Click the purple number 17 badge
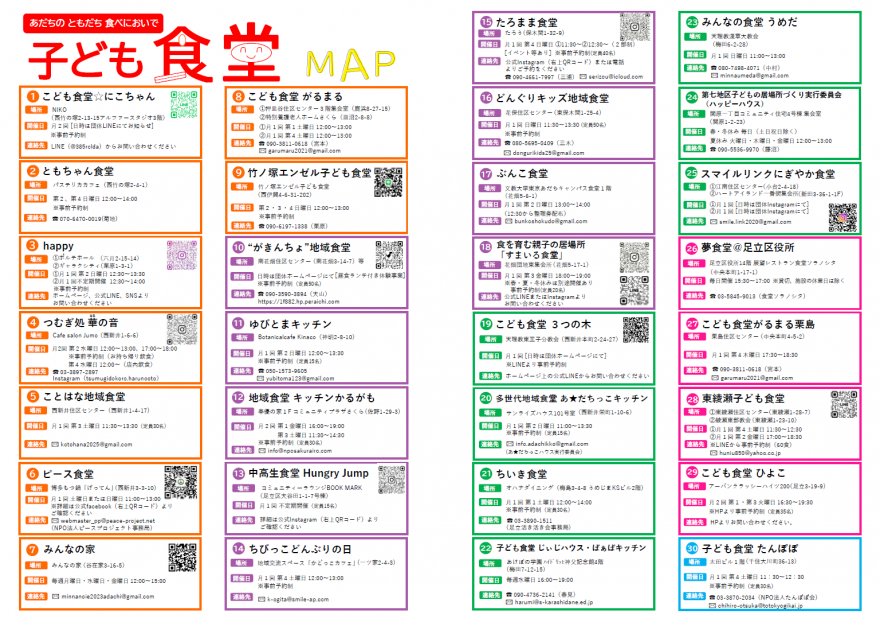This screenshot has width=880, height=622. point(486,174)
